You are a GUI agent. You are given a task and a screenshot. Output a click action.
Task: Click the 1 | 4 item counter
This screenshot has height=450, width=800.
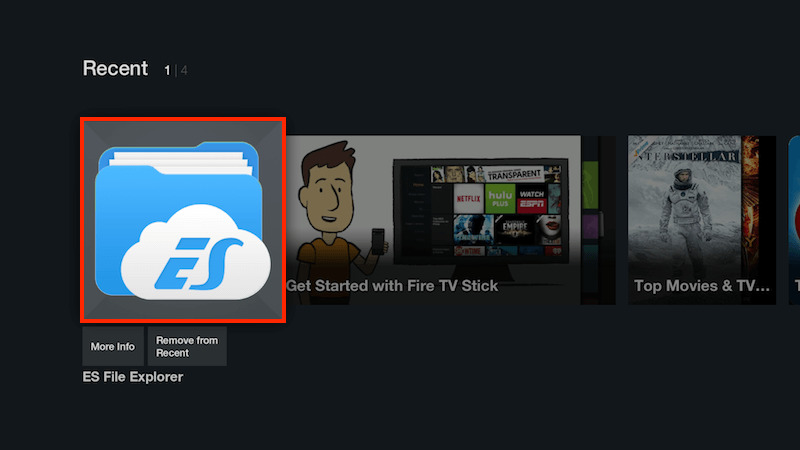[176, 70]
